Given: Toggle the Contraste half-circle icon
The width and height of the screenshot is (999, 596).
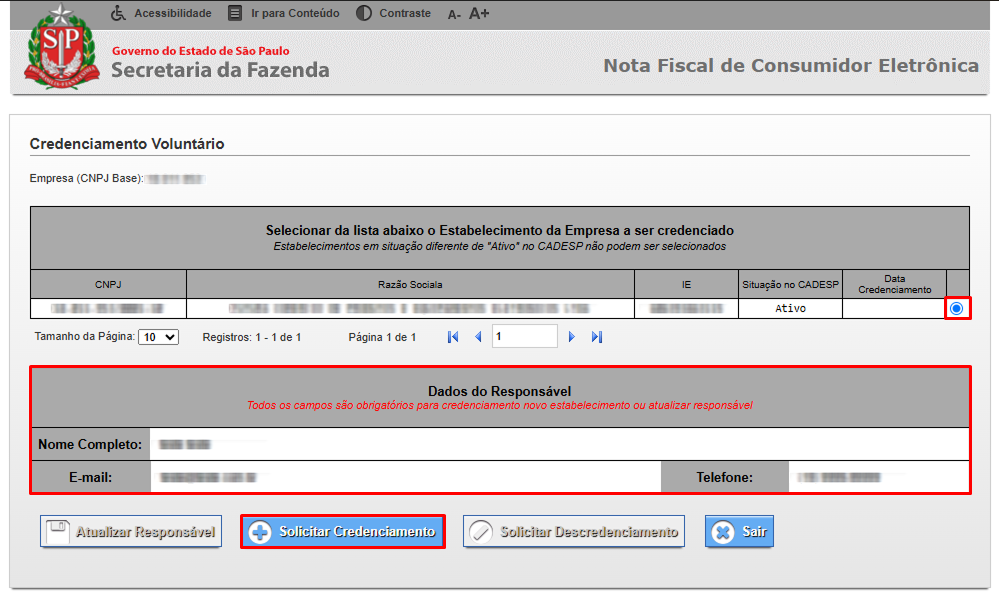Looking at the screenshot, I should click(363, 13).
